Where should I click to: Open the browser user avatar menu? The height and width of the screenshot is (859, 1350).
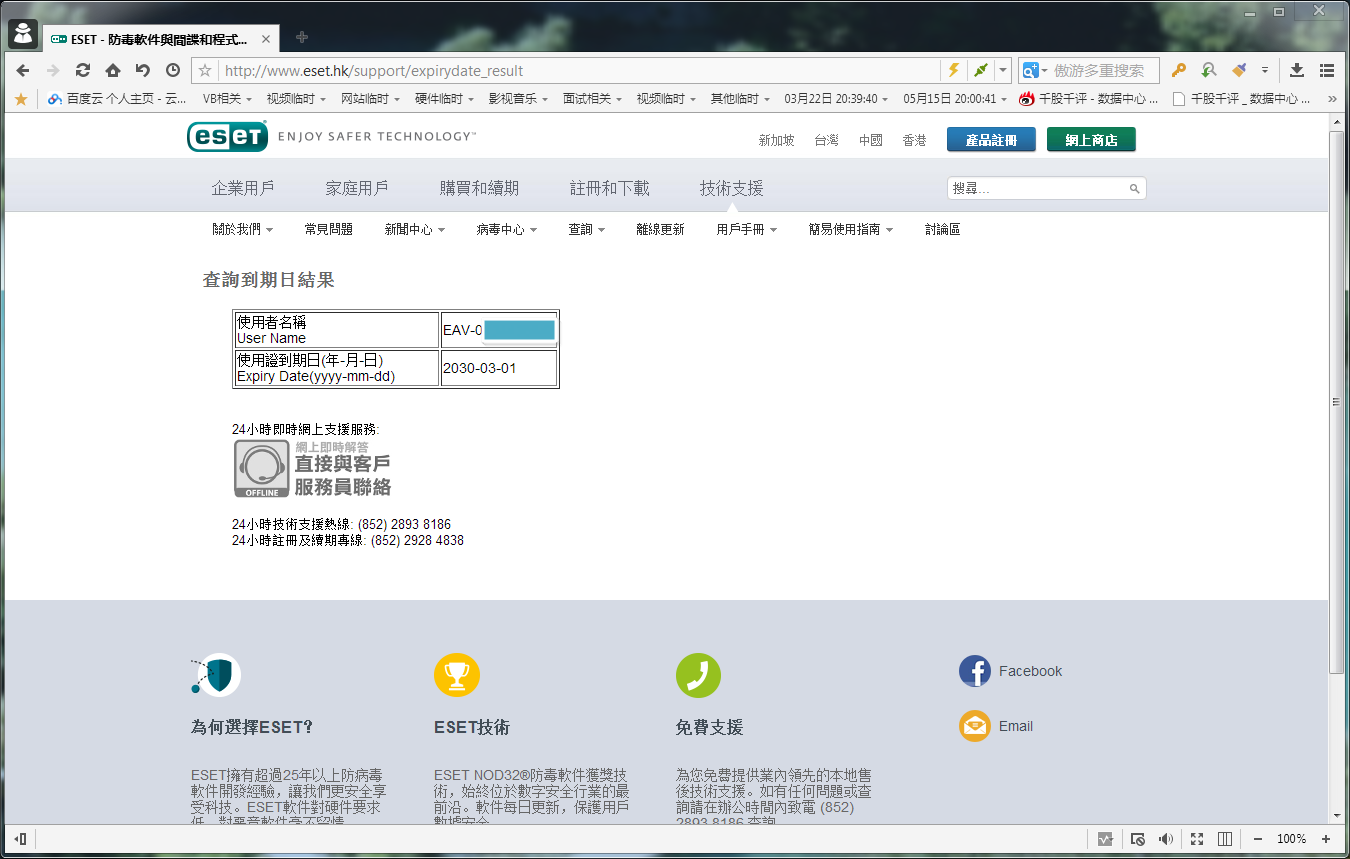pos(23,34)
